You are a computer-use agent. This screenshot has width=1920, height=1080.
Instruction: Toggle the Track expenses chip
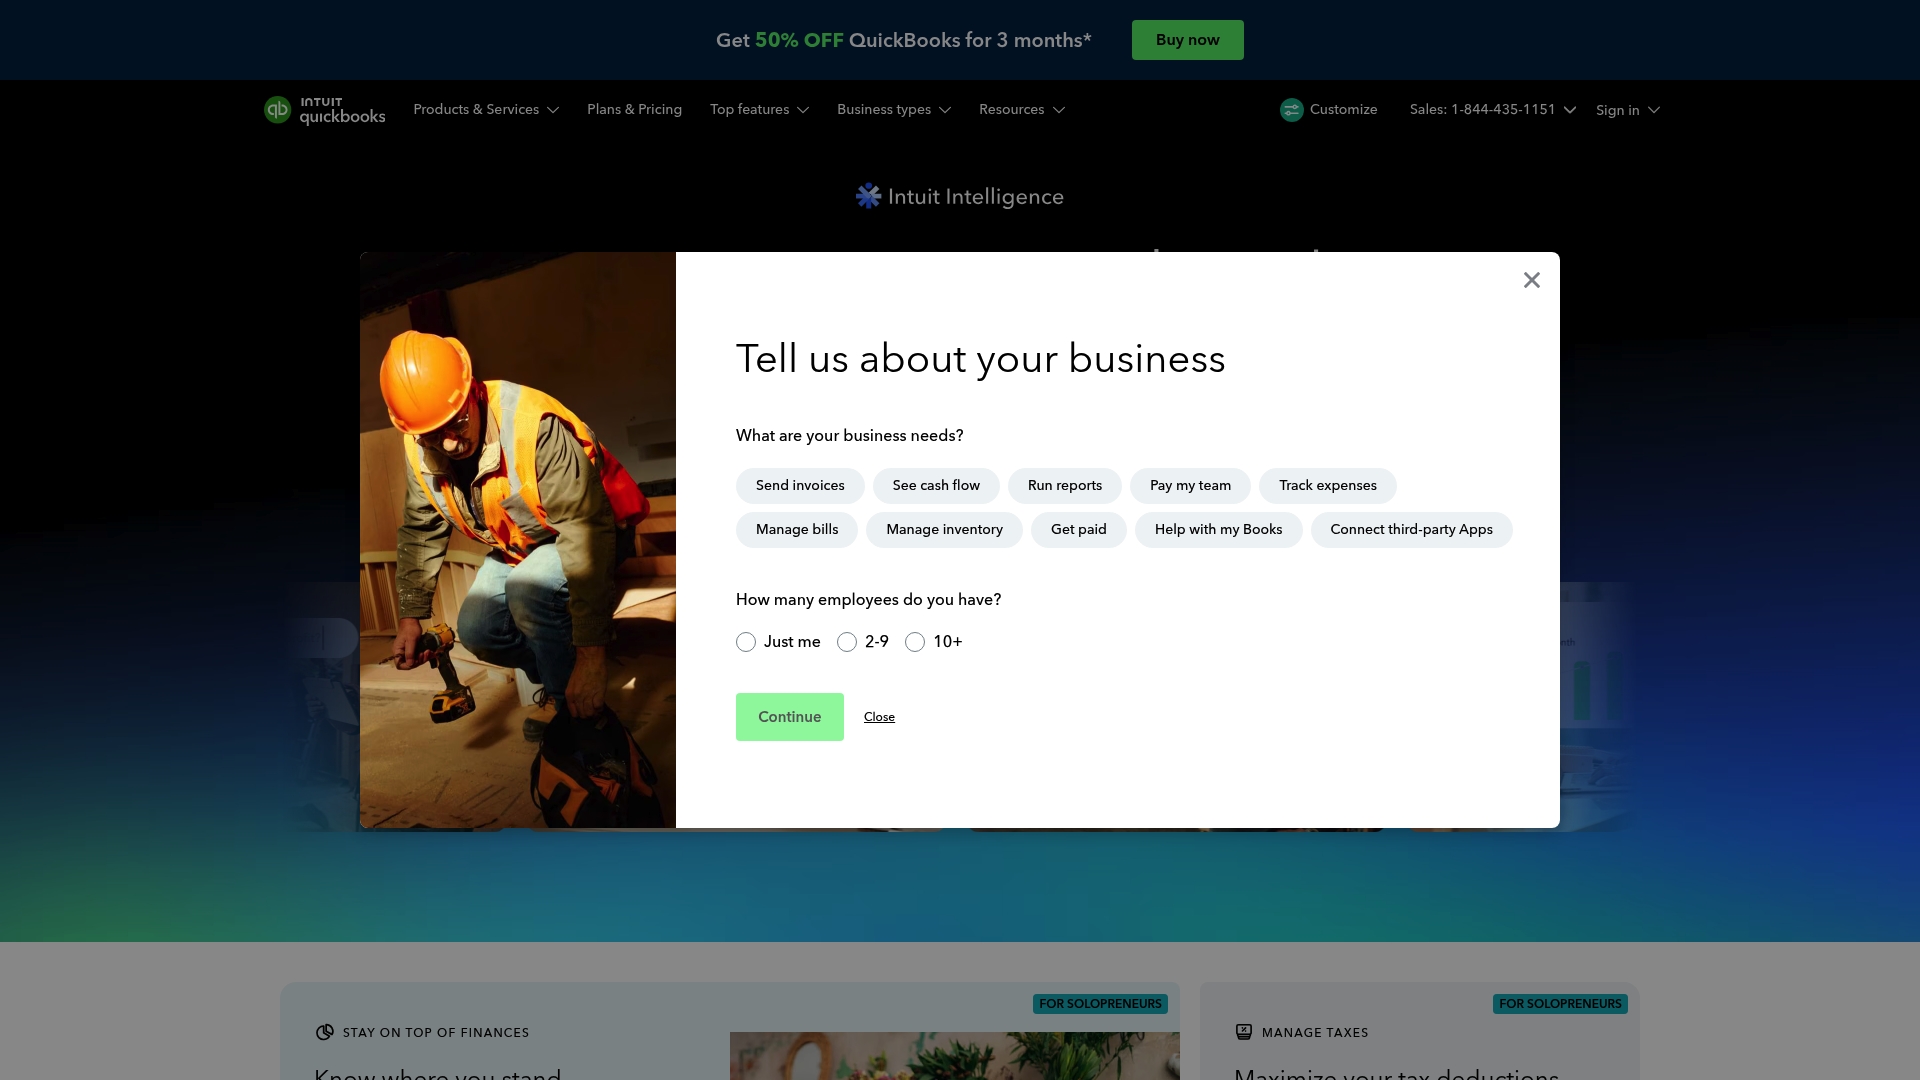[x=1328, y=486]
